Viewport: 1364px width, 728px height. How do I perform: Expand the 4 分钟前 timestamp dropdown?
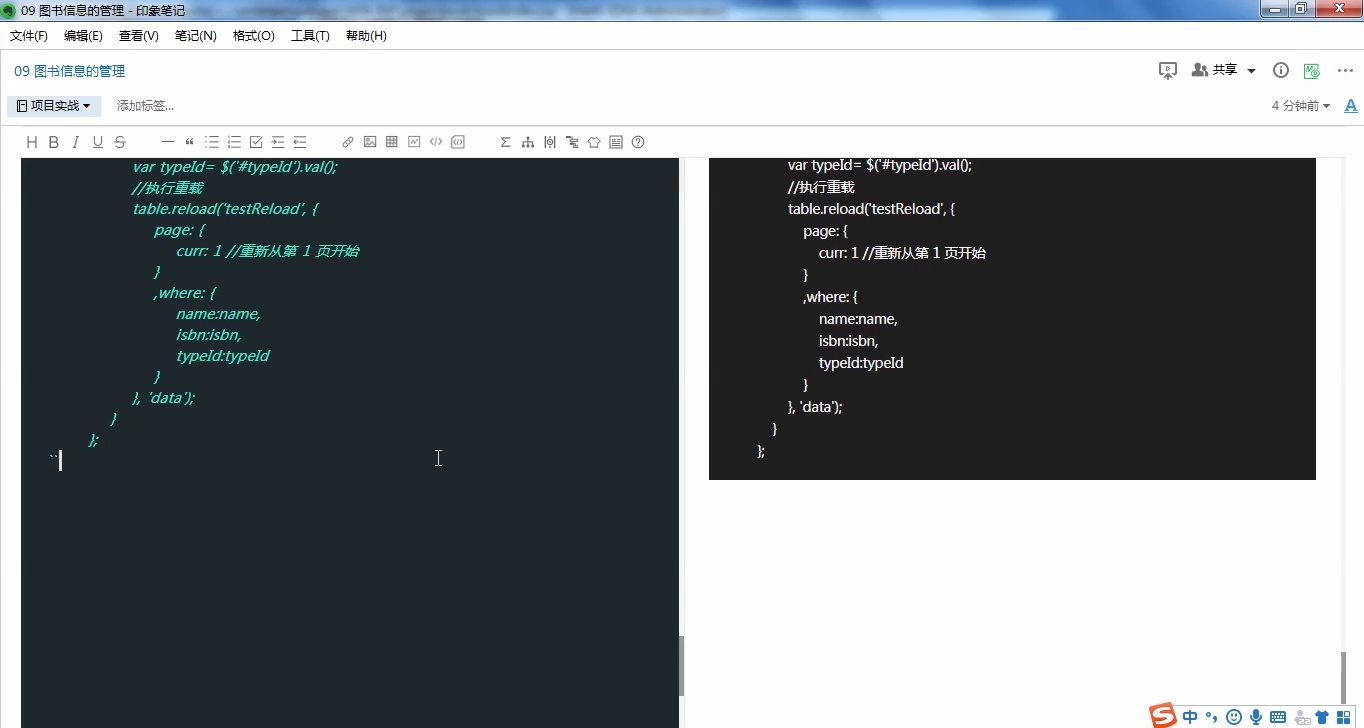click(1300, 105)
